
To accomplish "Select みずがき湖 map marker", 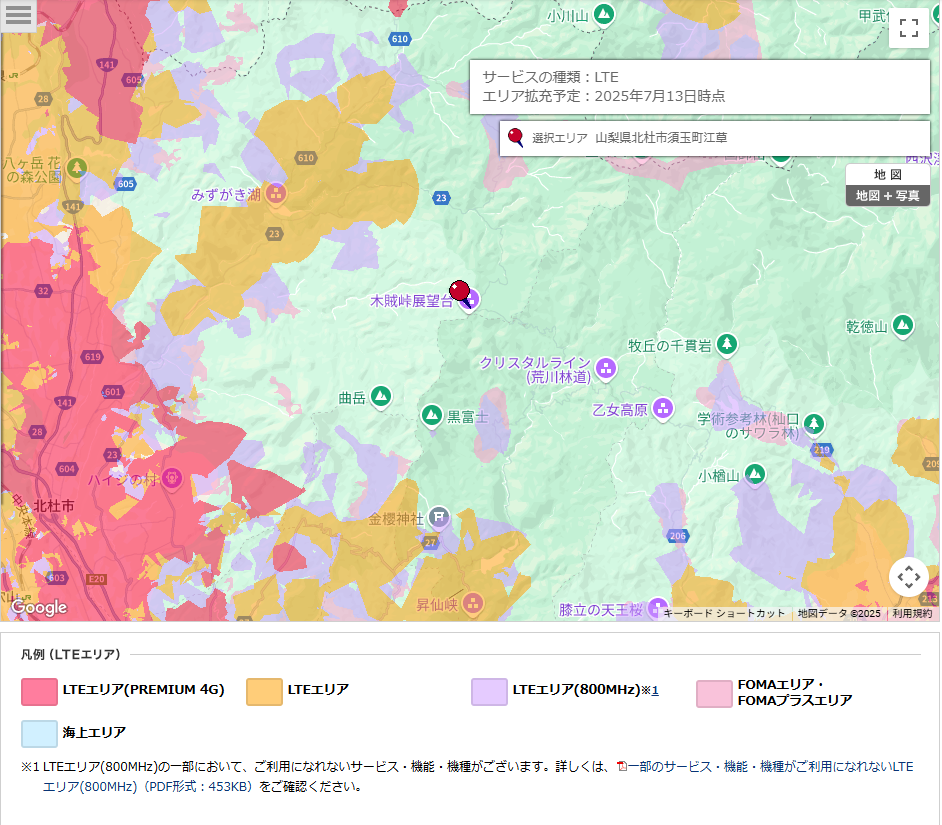I will [x=276, y=193].
